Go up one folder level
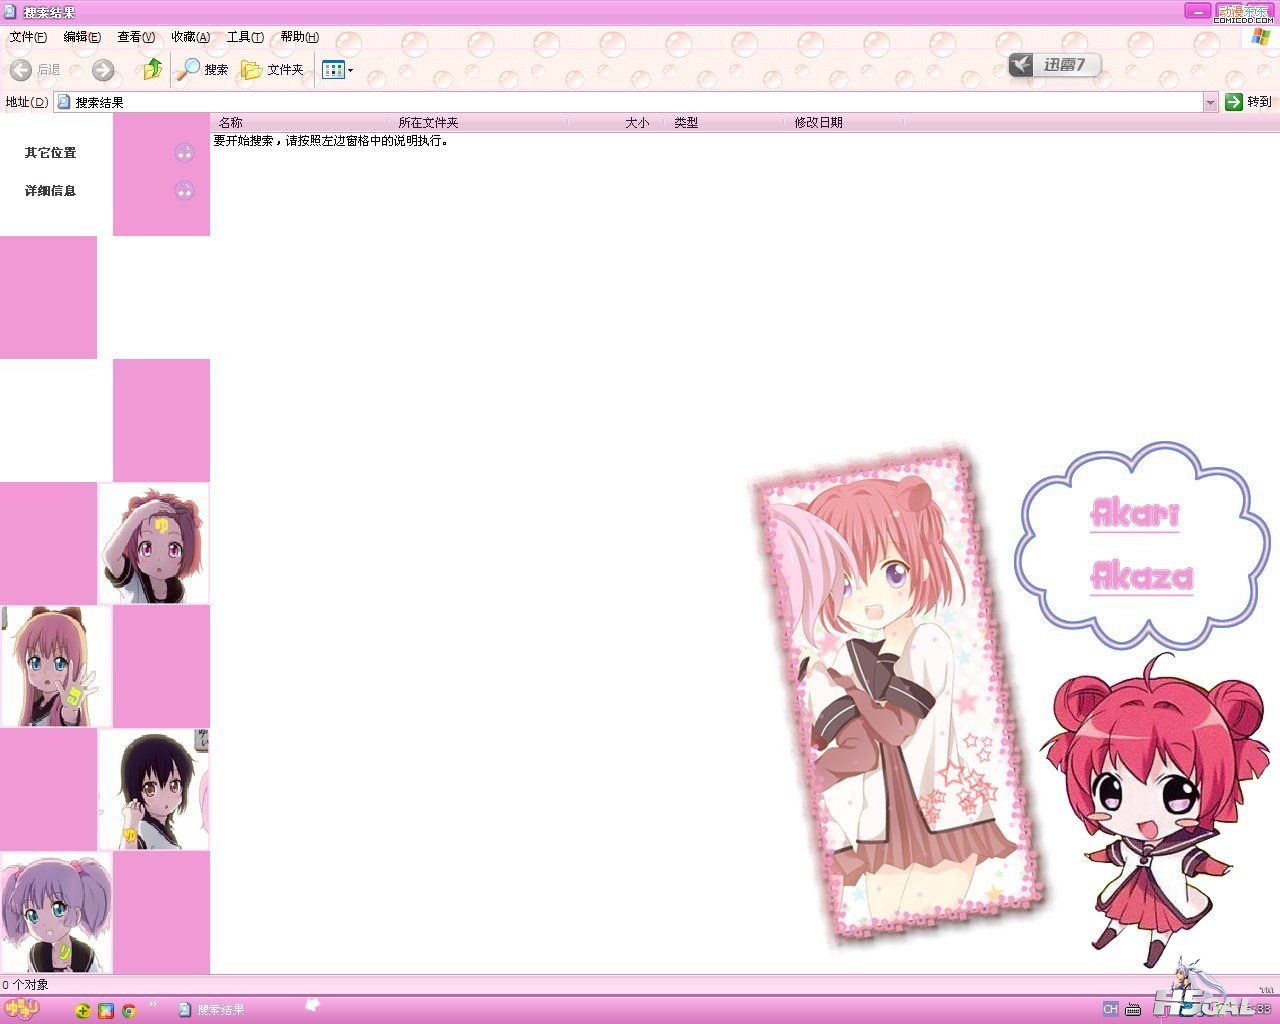1280x1024 pixels. click(152, 69)
